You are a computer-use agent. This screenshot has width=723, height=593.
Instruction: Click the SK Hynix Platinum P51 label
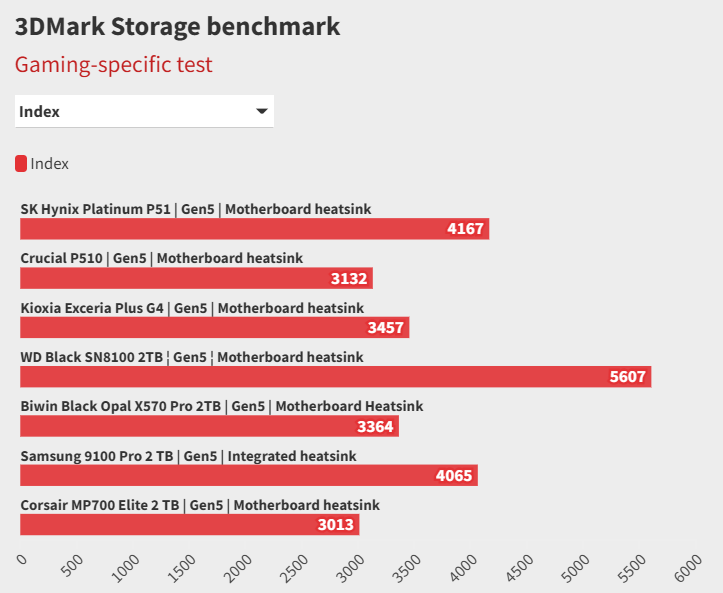coord(196,209)
